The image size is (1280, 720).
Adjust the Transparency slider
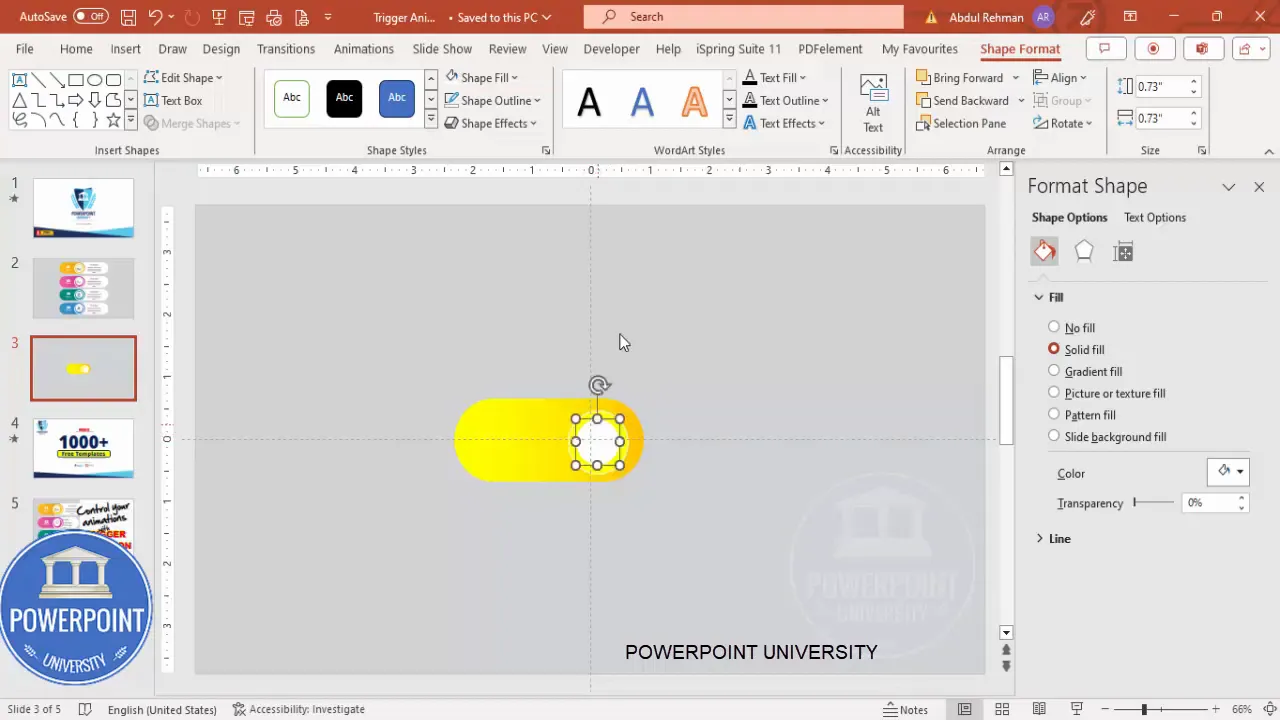tap(1154, 503)
